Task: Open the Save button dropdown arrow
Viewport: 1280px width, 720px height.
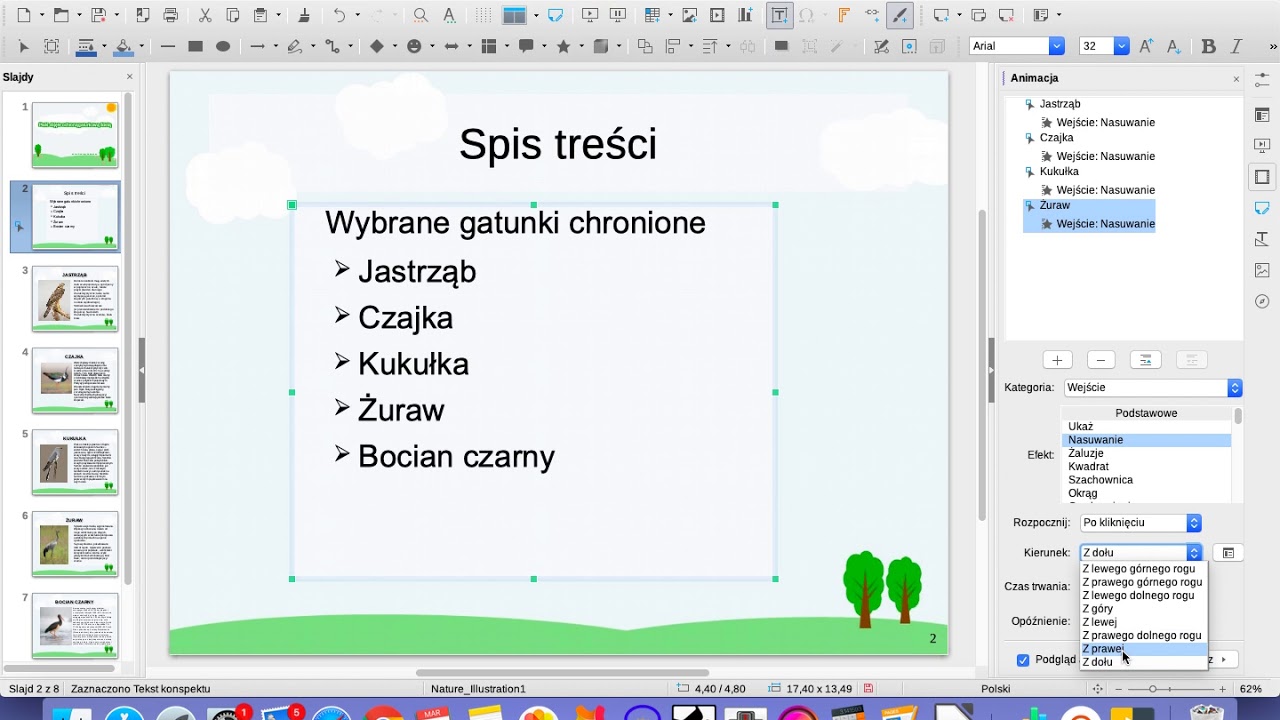Action: pos(117,15)
